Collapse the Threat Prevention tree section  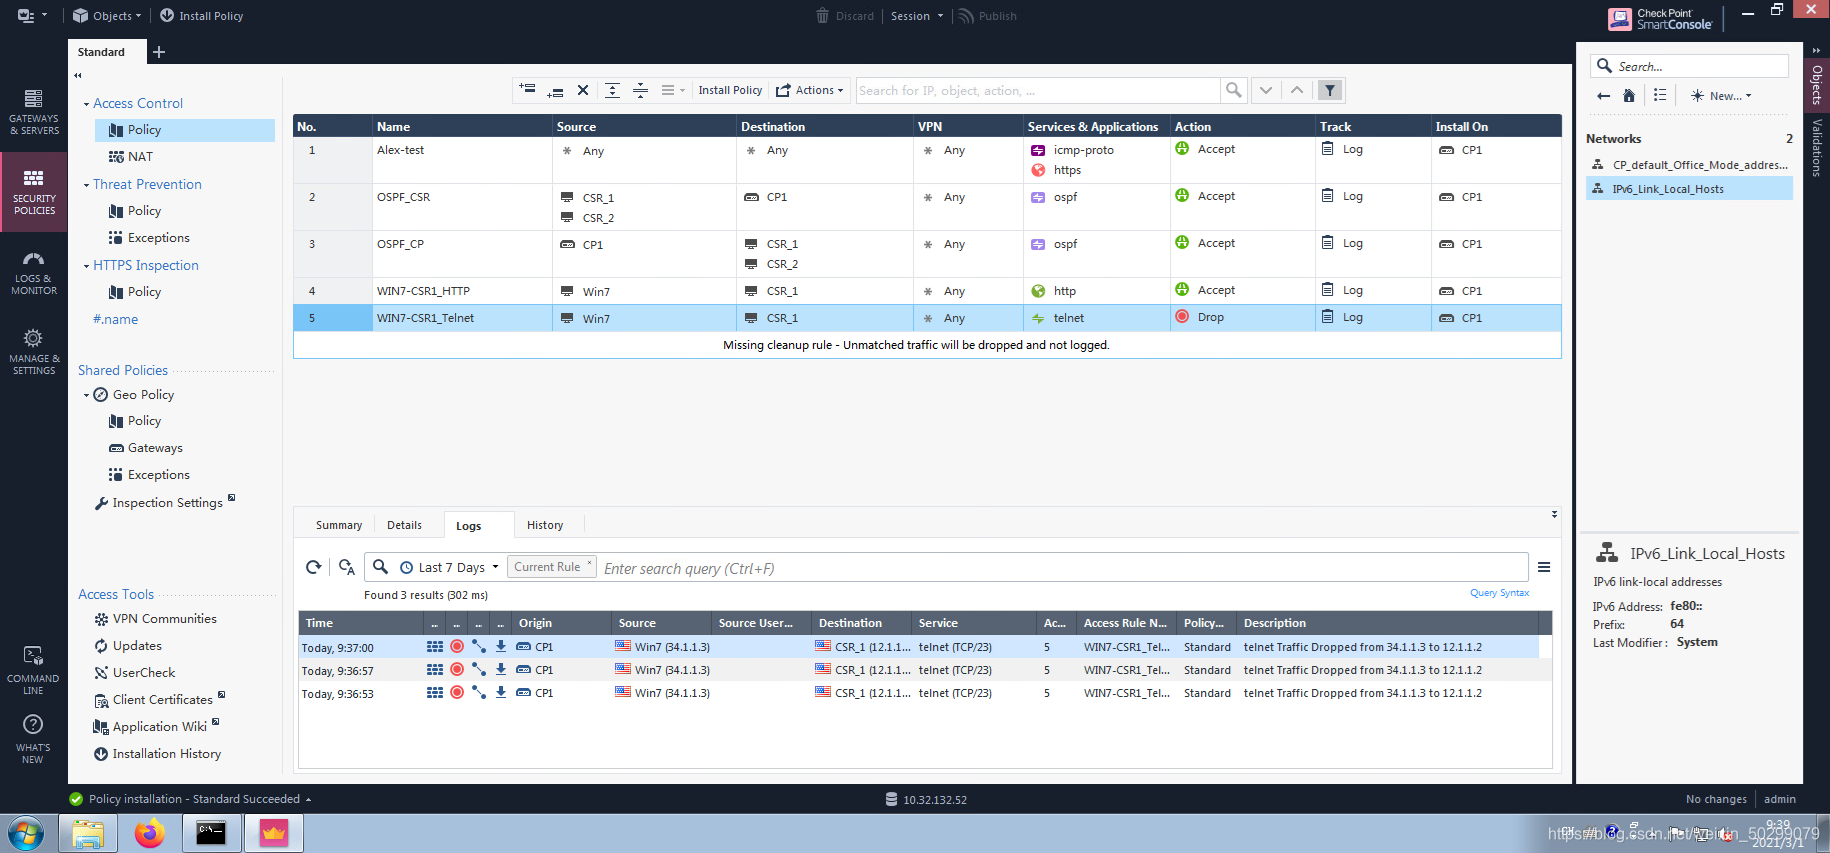coord(86,185)
